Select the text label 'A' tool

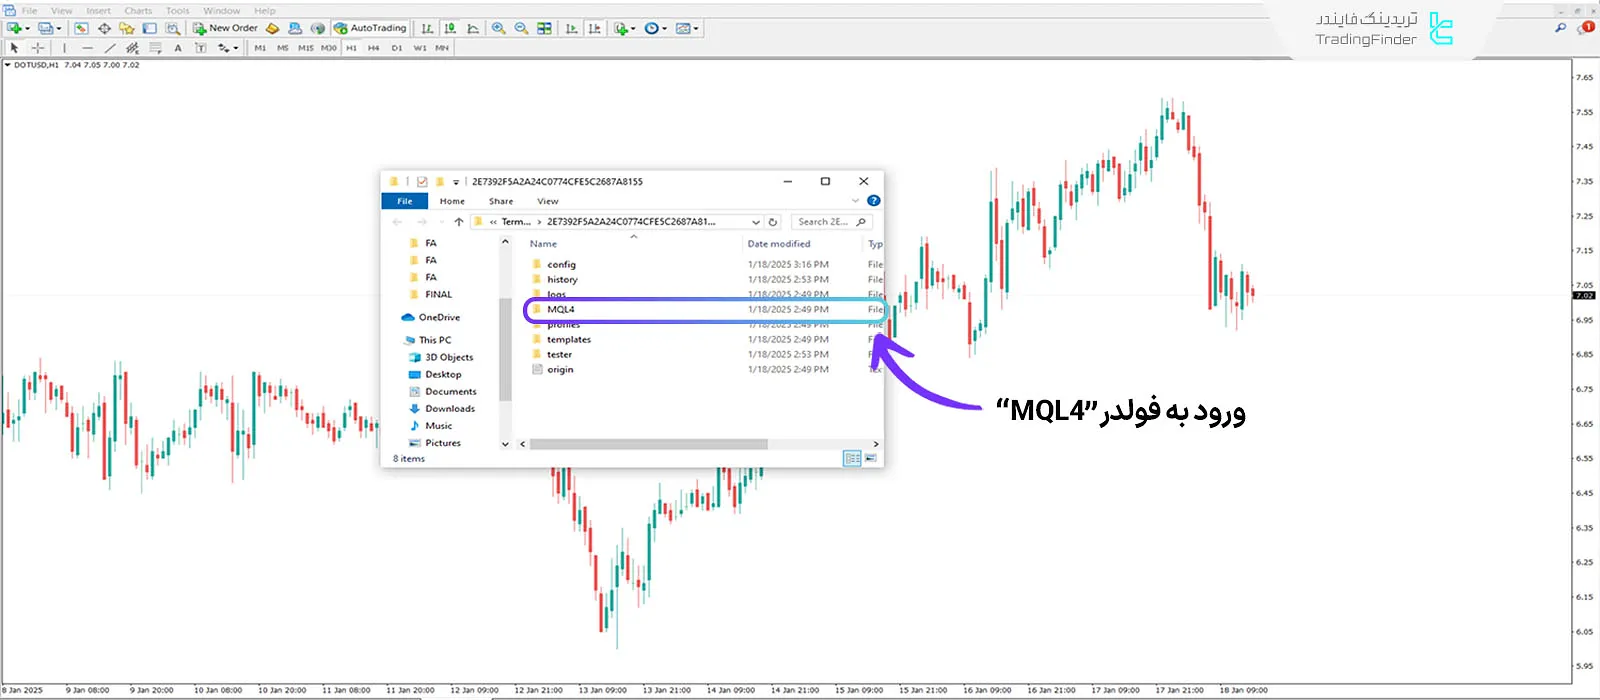178,48
